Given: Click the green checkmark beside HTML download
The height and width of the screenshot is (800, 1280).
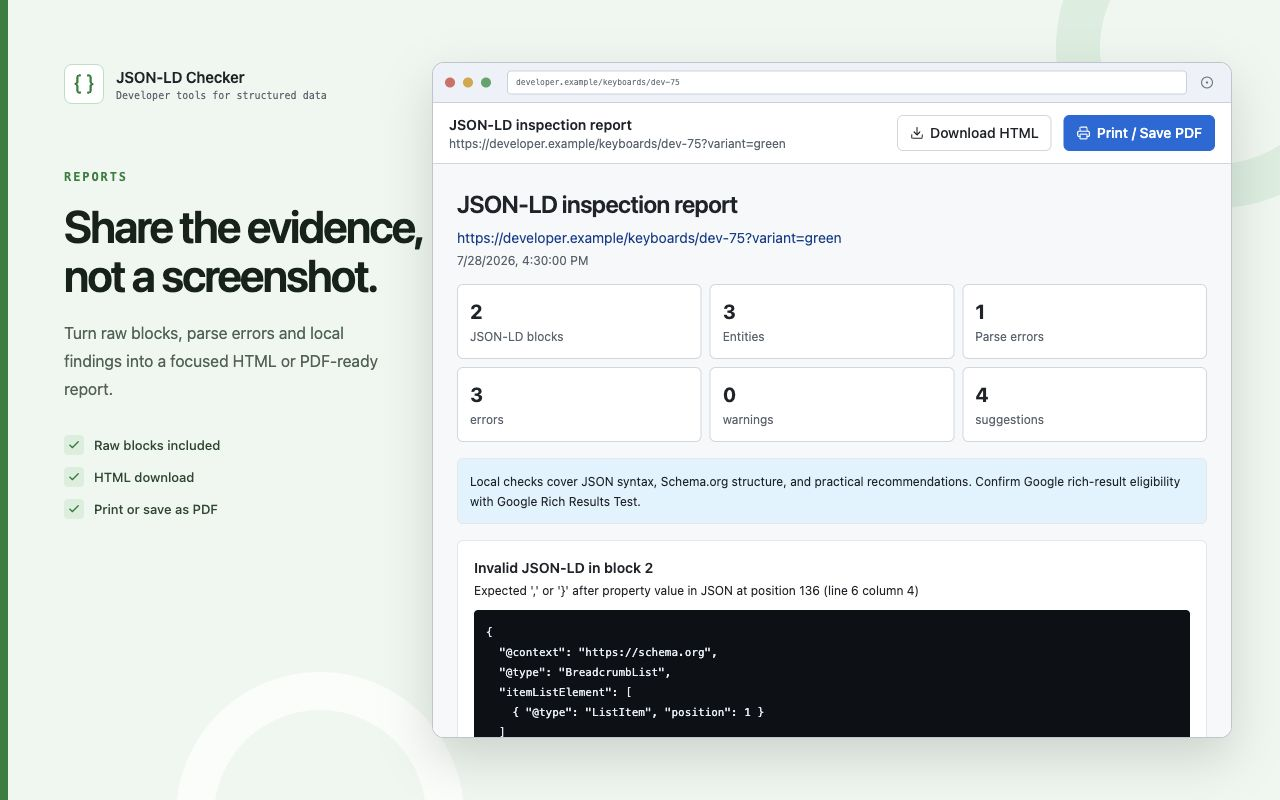Looking at the screenshot, I should pos(74,477).
